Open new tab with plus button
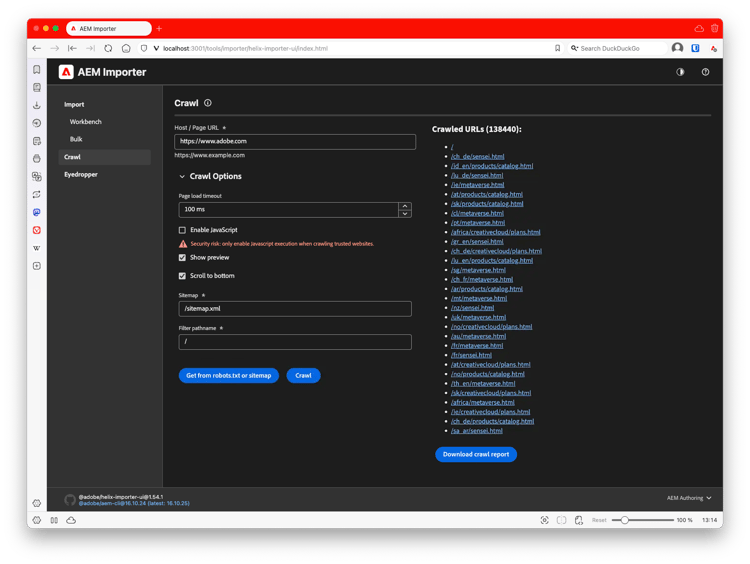The width and height of the screenshot is (750, 564). tap(159, 28)
